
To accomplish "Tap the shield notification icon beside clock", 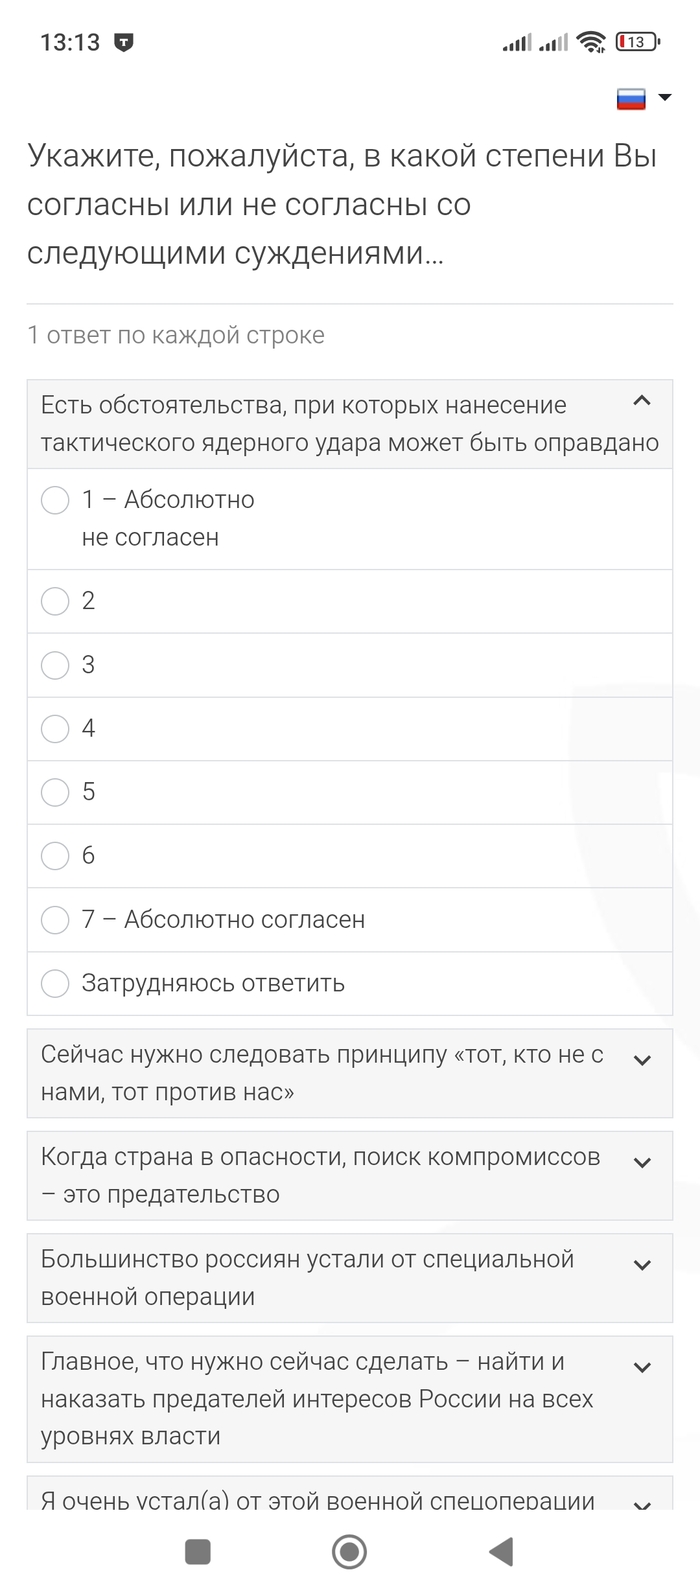I will pyautogui.click(x=124, y=42).
